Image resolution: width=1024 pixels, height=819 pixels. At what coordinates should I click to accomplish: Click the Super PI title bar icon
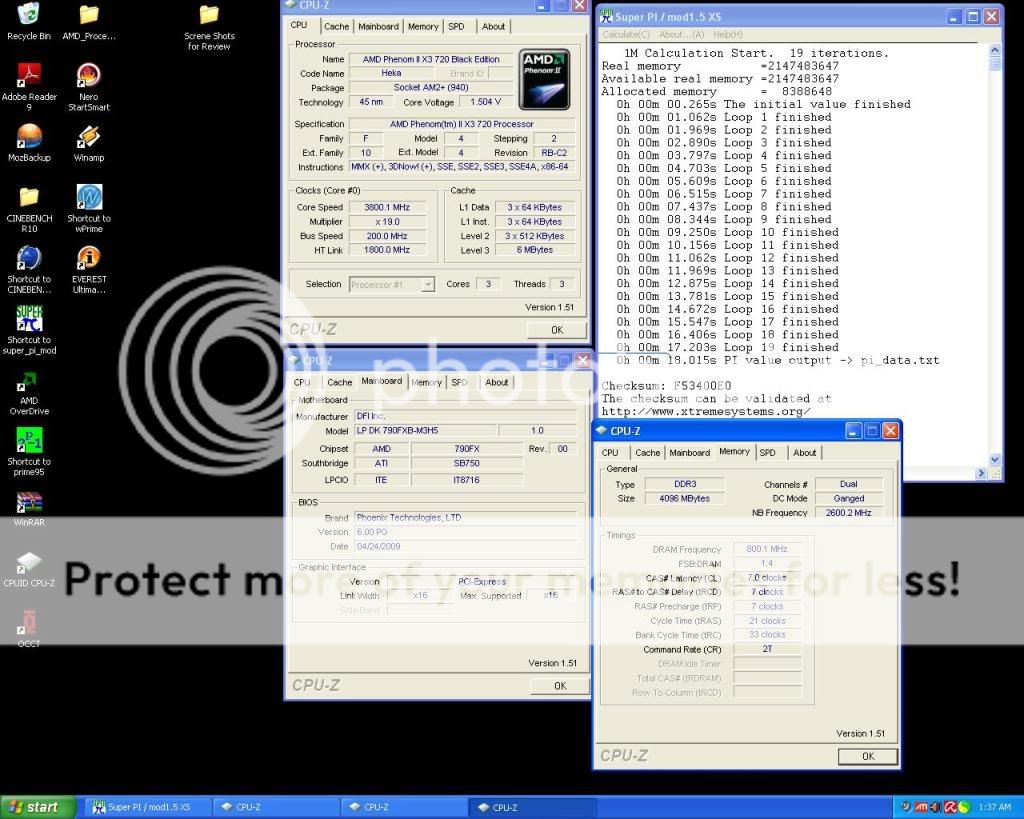coord(606,16)
